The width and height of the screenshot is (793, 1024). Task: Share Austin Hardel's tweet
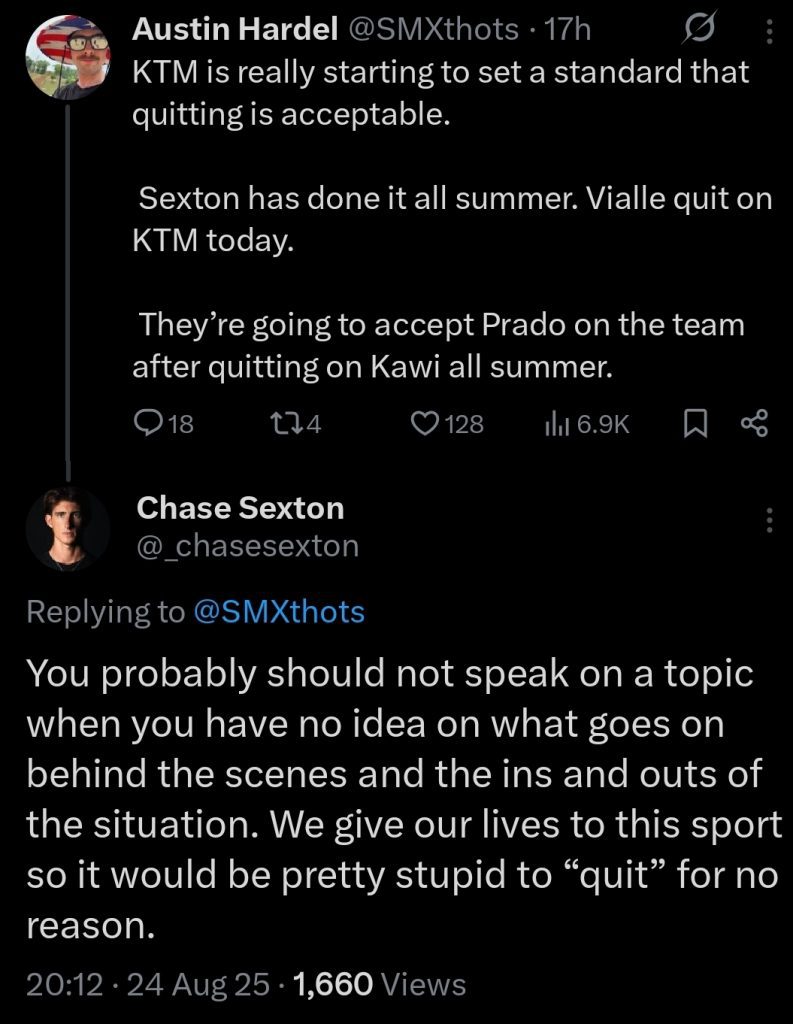pos(754,425)
